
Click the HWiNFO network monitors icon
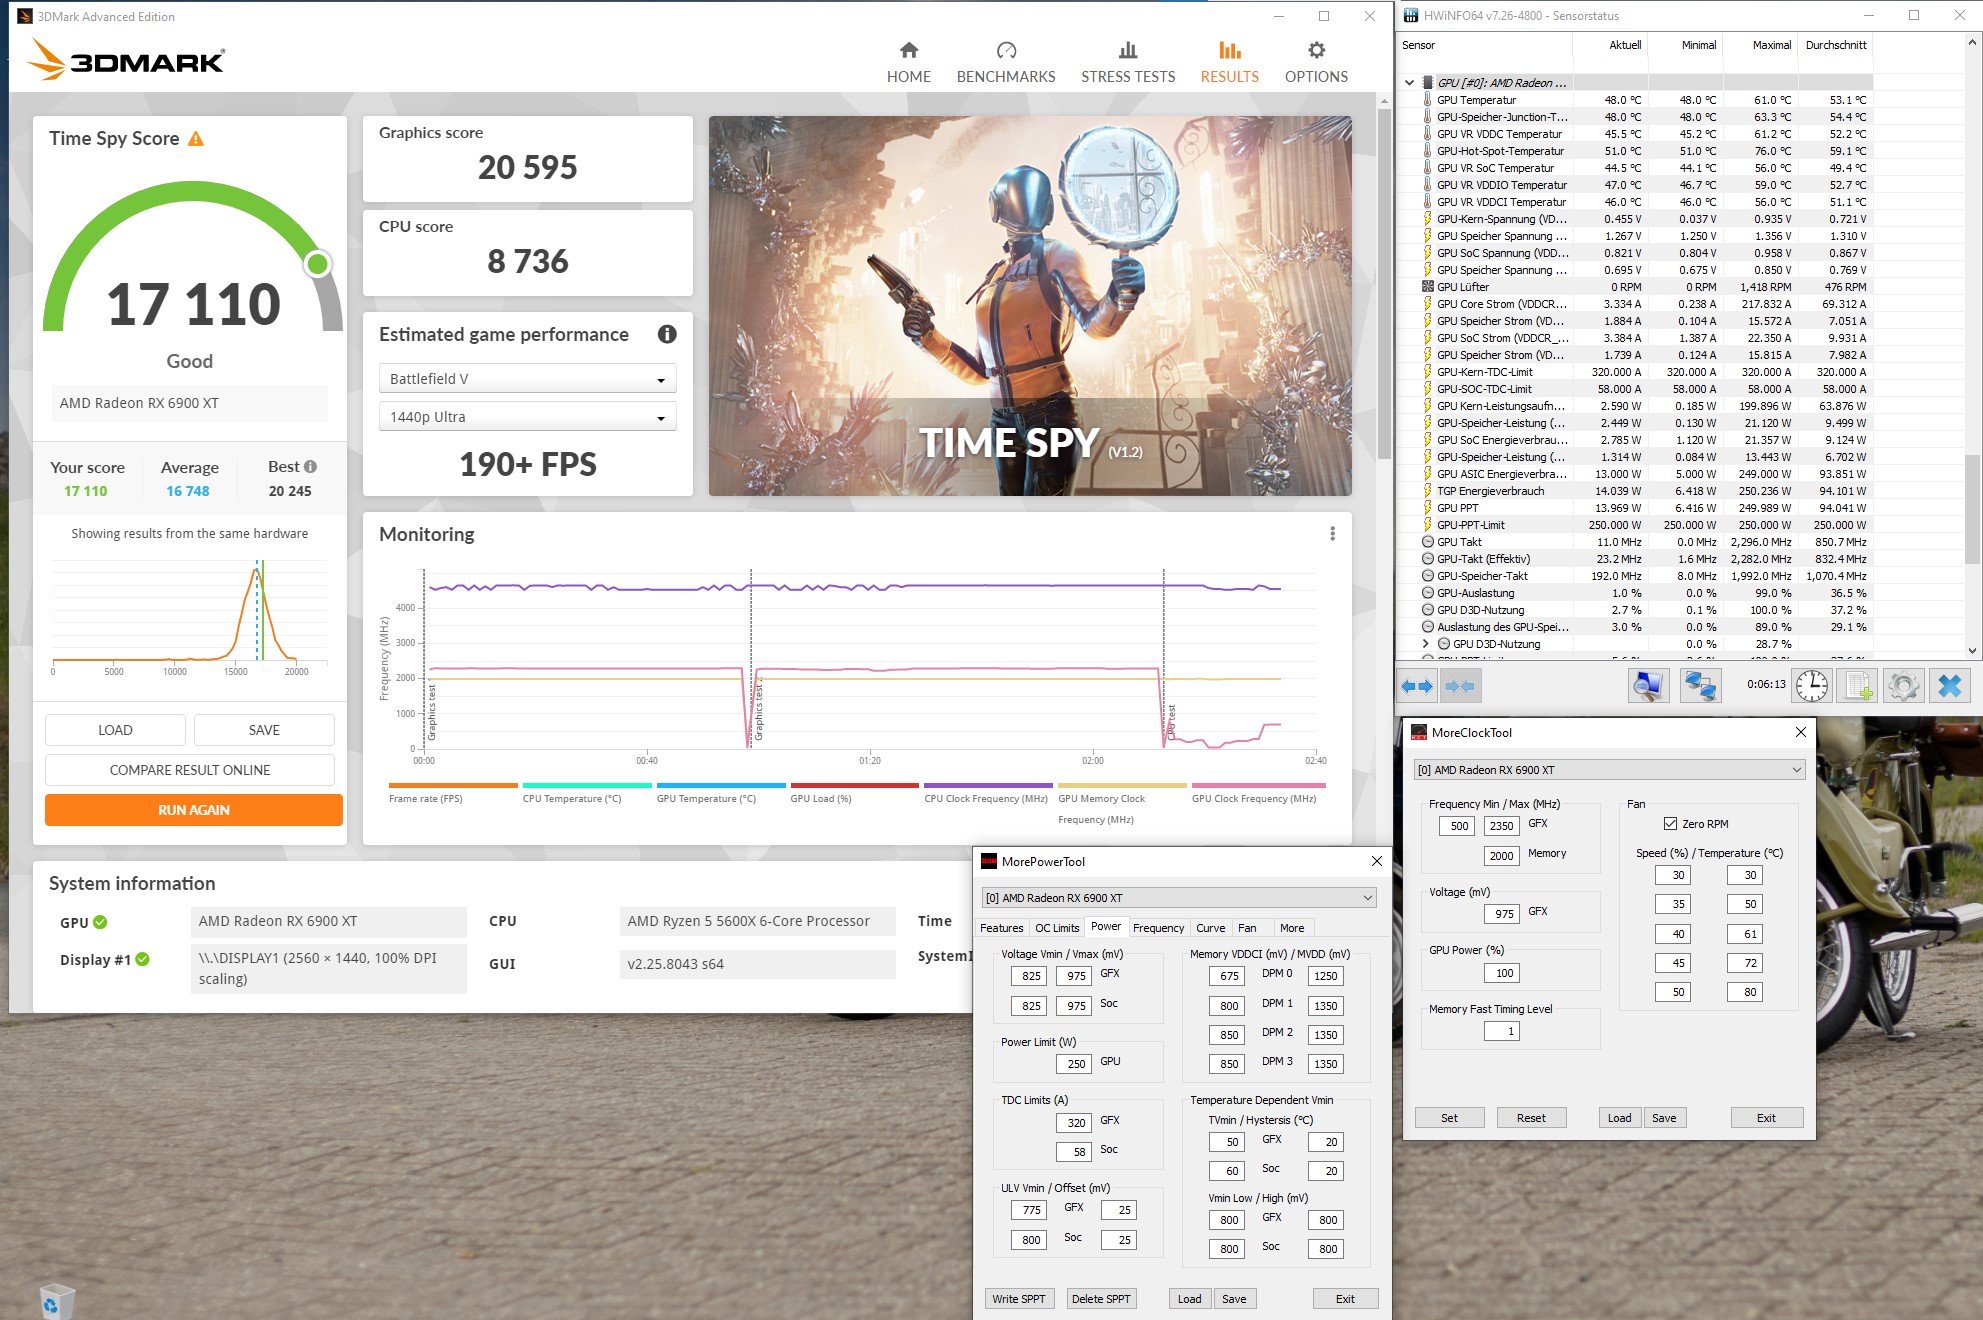click(1699, 686)
